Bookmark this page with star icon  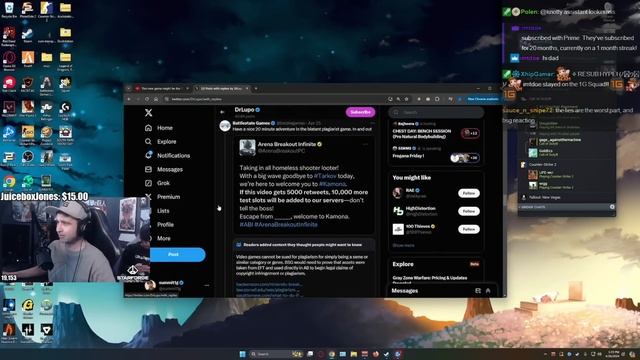pyautogui.click(x=407, y=99)
